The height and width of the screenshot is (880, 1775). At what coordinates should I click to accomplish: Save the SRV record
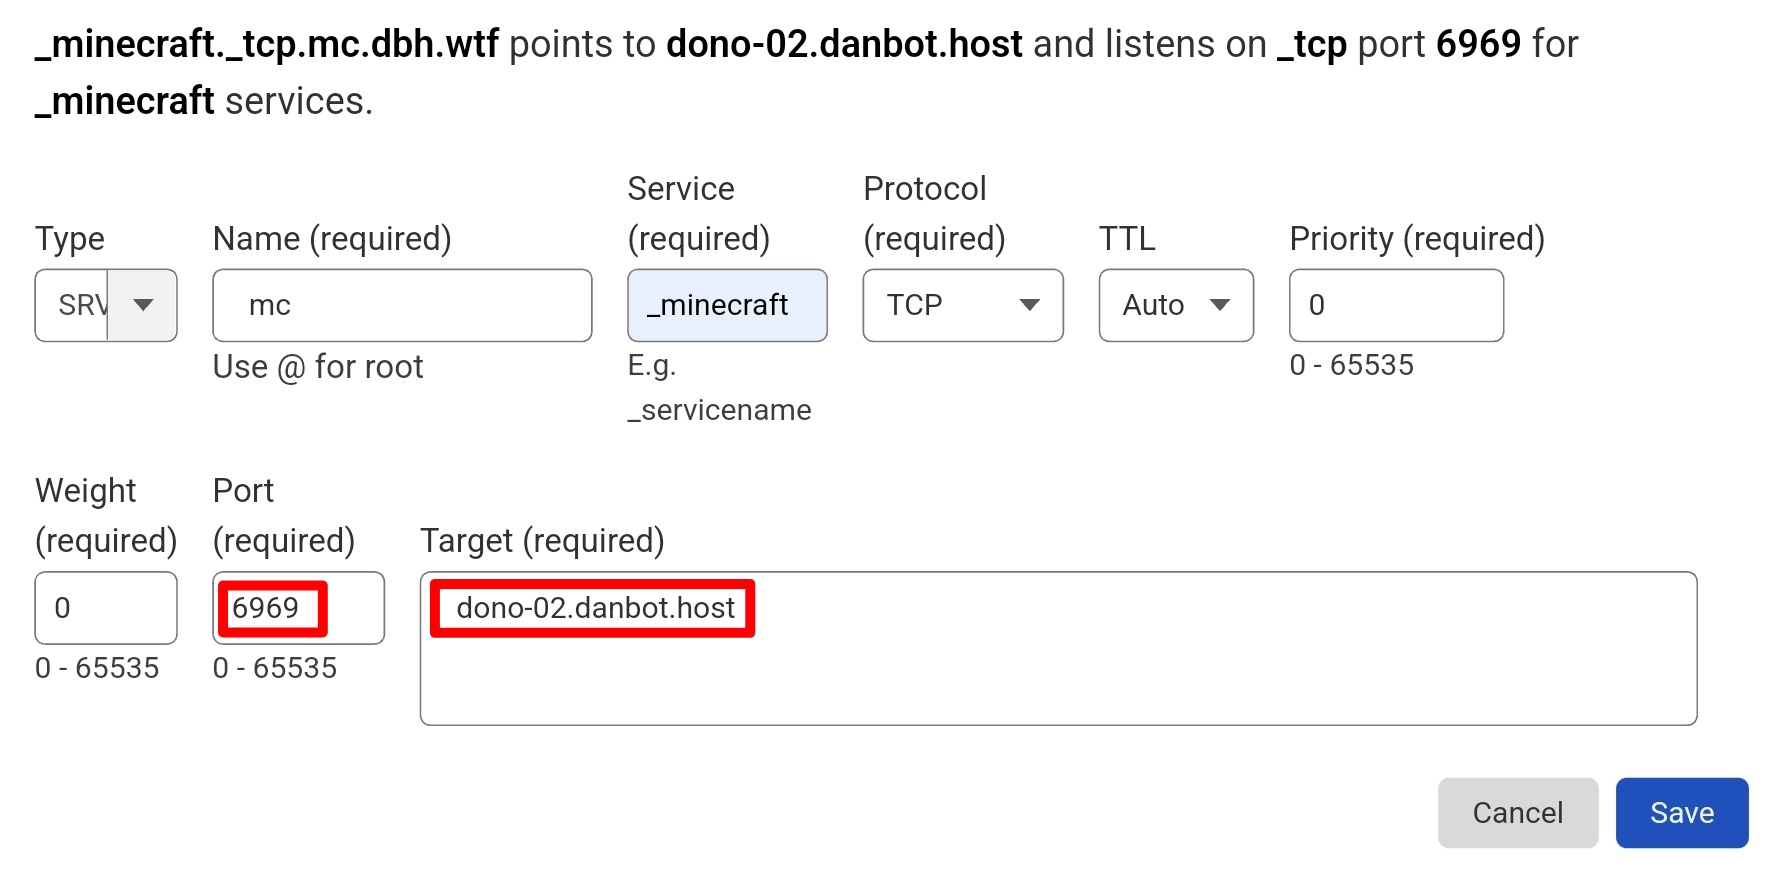tap(1681, 813)
